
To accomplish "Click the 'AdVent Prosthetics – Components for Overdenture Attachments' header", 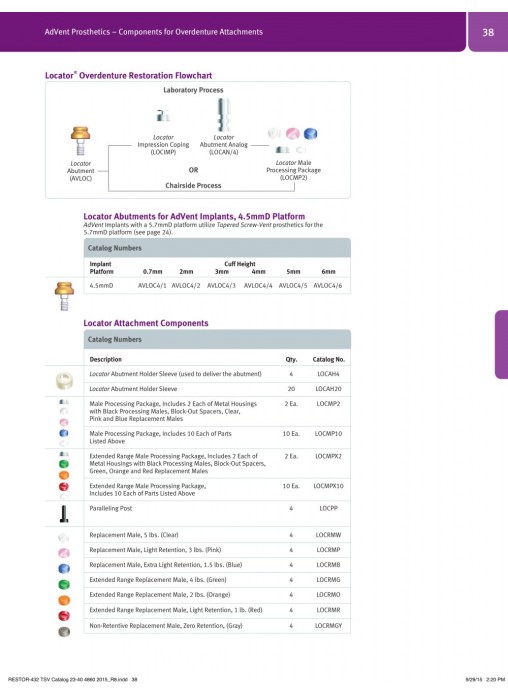I will pyautogui.click(x=154, y=32).
